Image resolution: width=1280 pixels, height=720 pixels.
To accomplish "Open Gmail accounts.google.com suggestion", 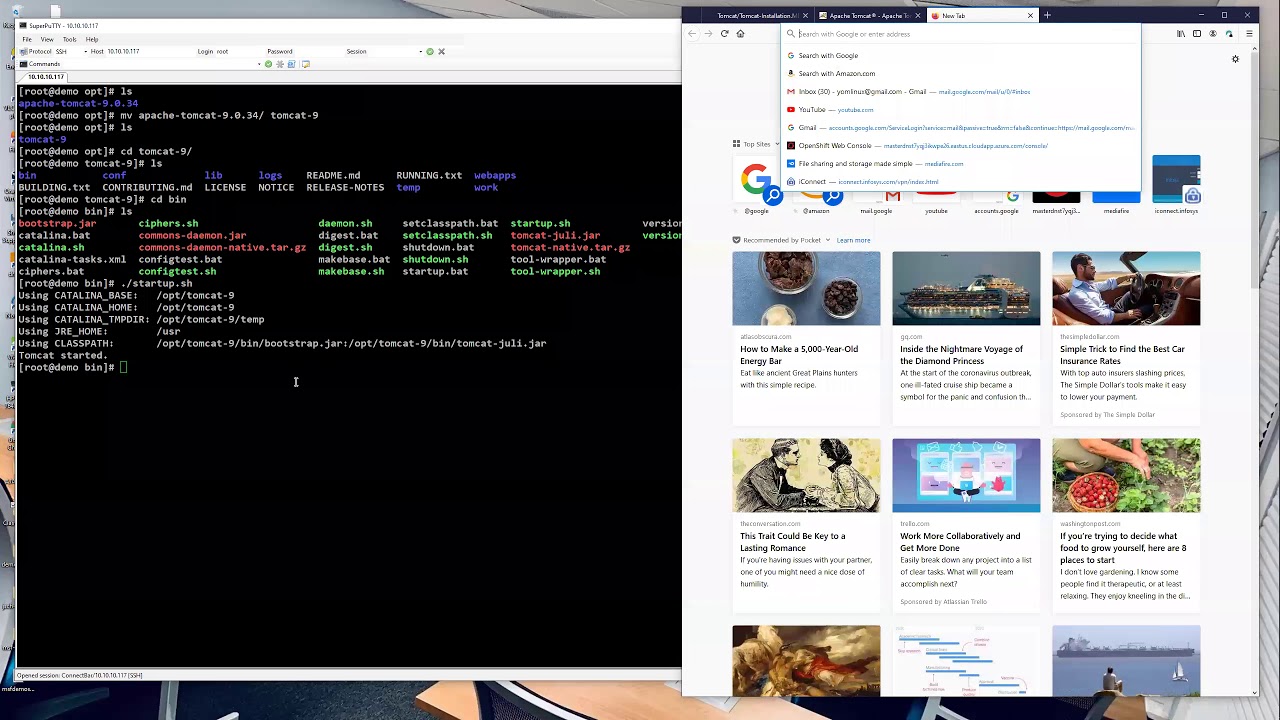I will (961, 128).
